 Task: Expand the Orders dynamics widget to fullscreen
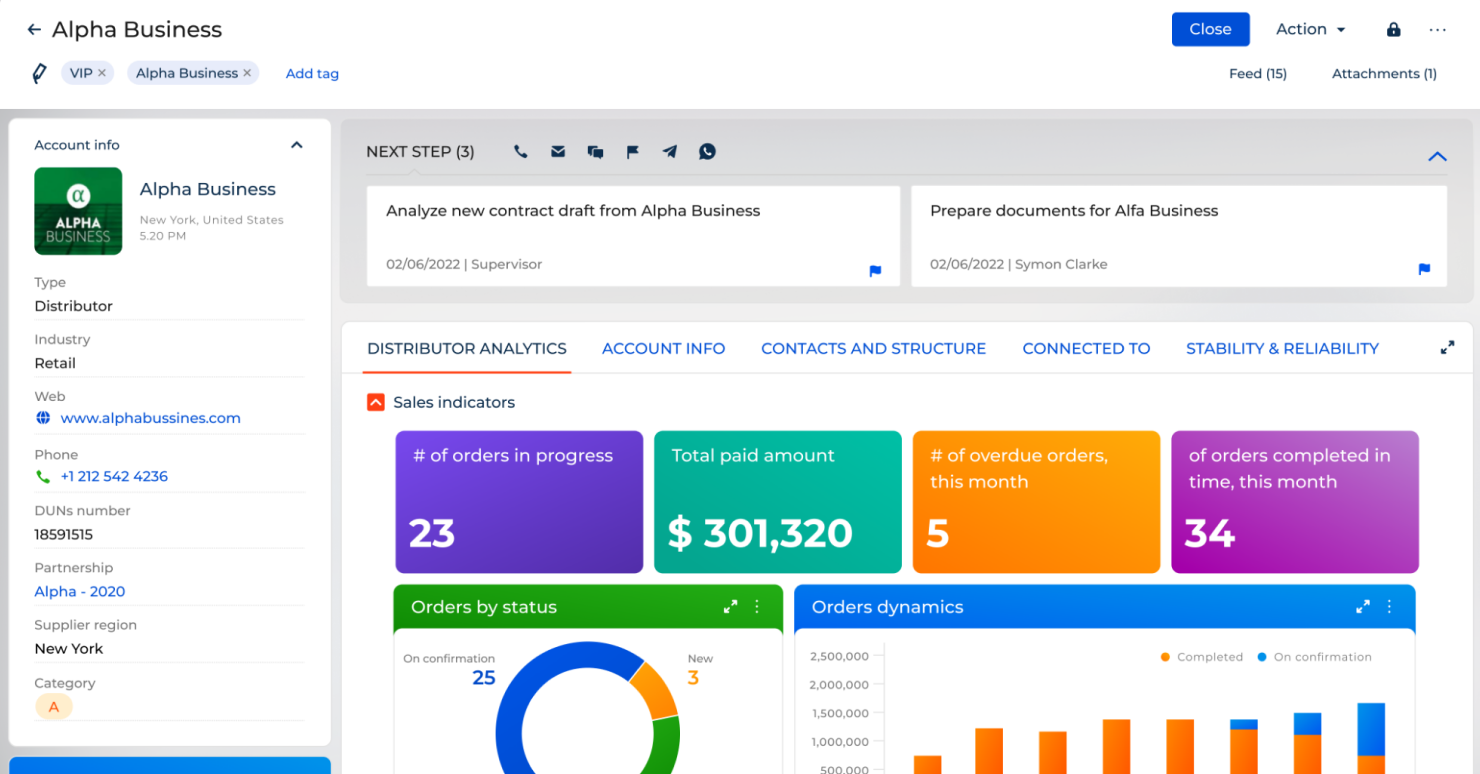pyautogui.click(x=1362, y=606)
